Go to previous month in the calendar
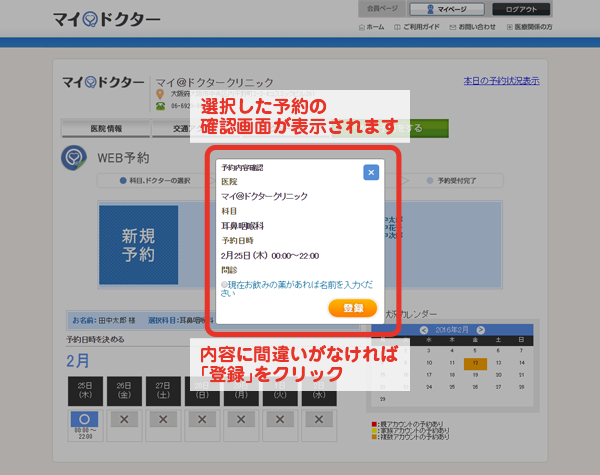The image size is (600, 475). tap(424, 330)
